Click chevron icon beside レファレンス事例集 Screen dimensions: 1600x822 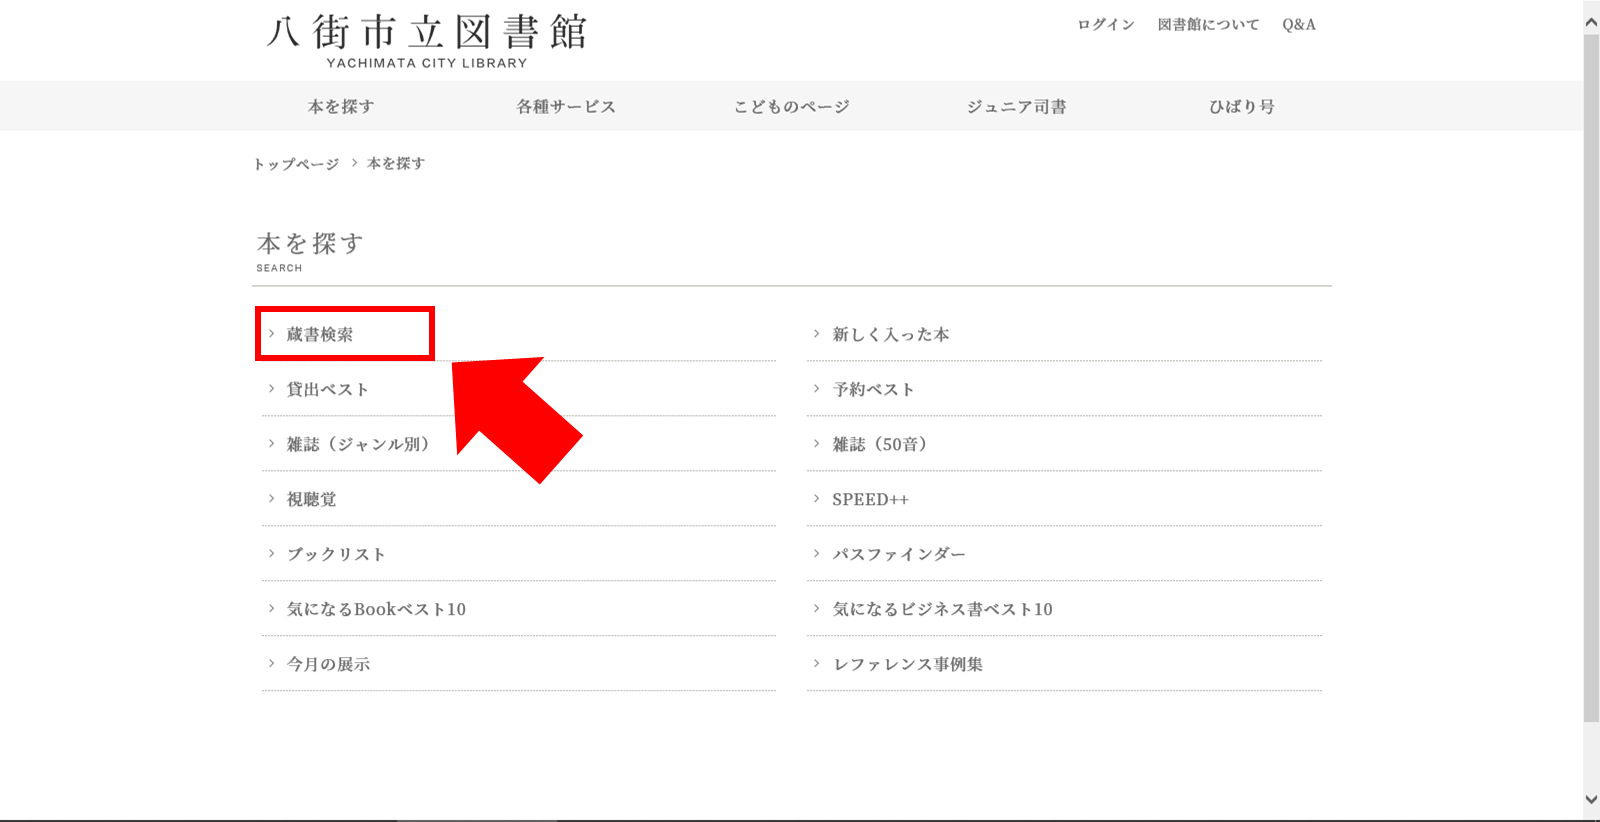coord(816,664)
